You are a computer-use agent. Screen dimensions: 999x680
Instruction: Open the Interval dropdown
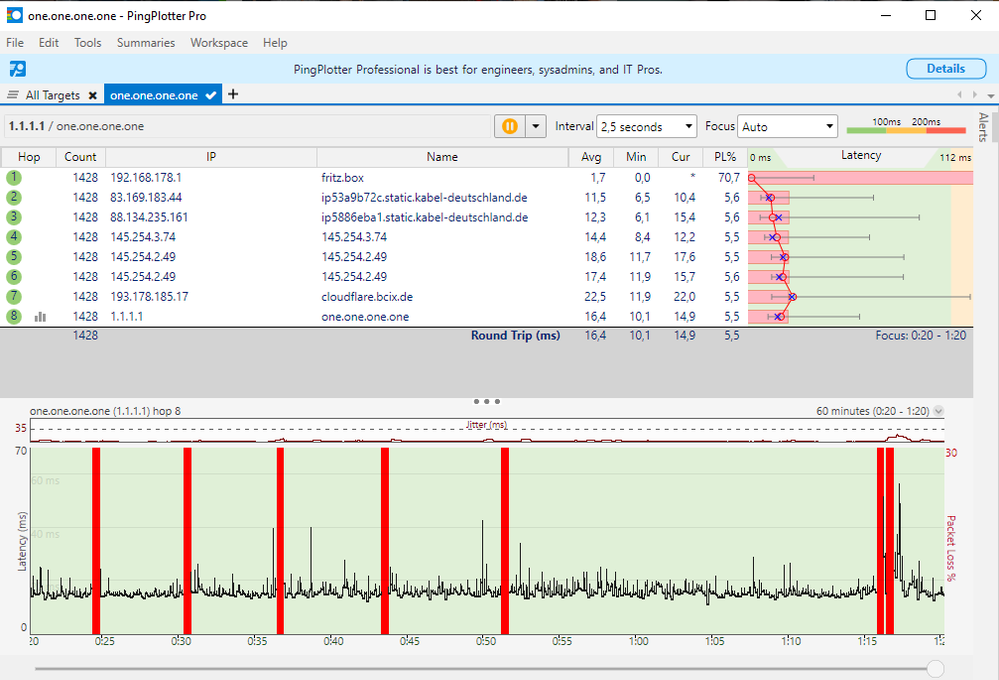(647, 127)
